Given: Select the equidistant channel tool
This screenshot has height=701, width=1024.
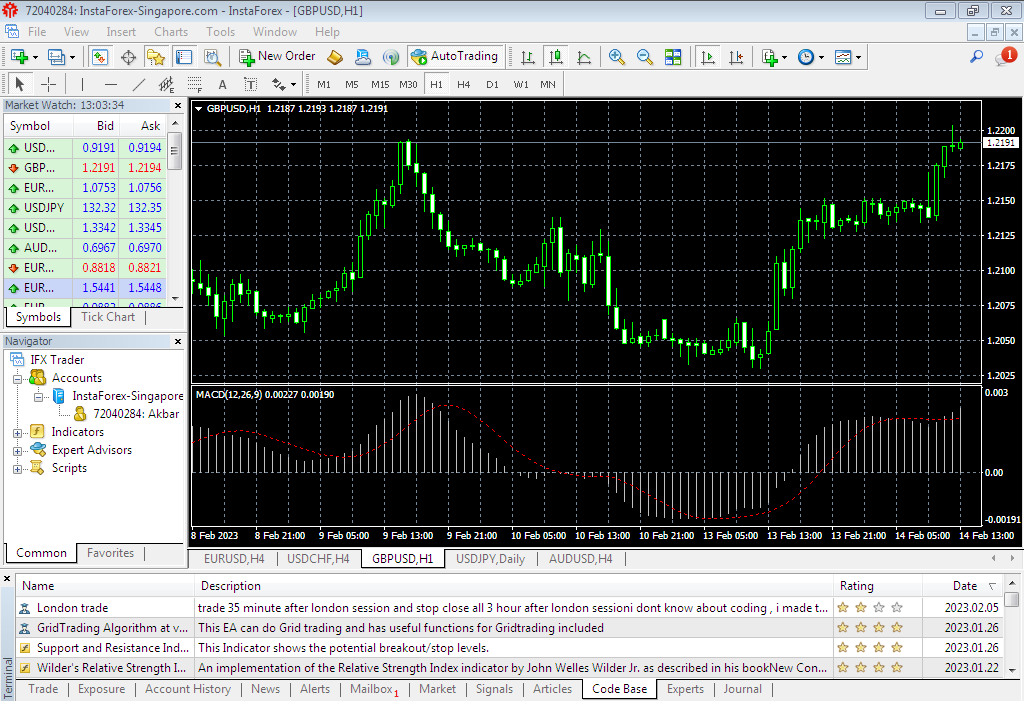Looking at the screenshot, I should (167, 84).
